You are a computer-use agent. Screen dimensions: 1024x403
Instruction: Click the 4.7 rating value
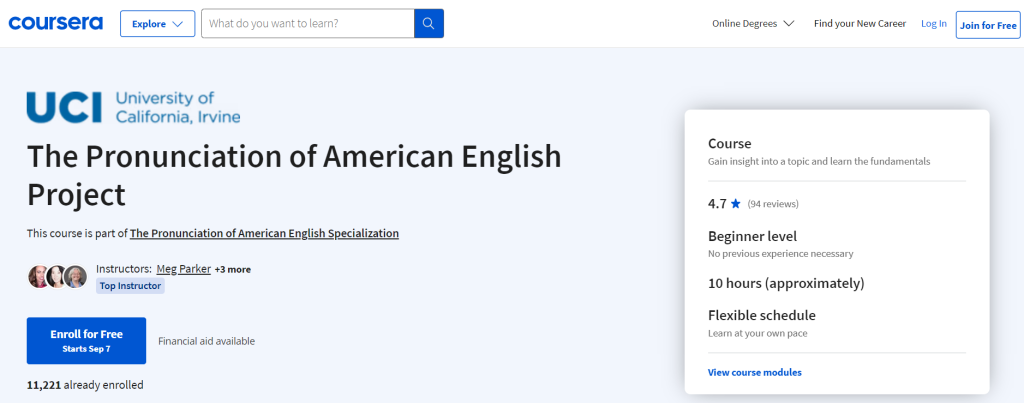point(717,204)
